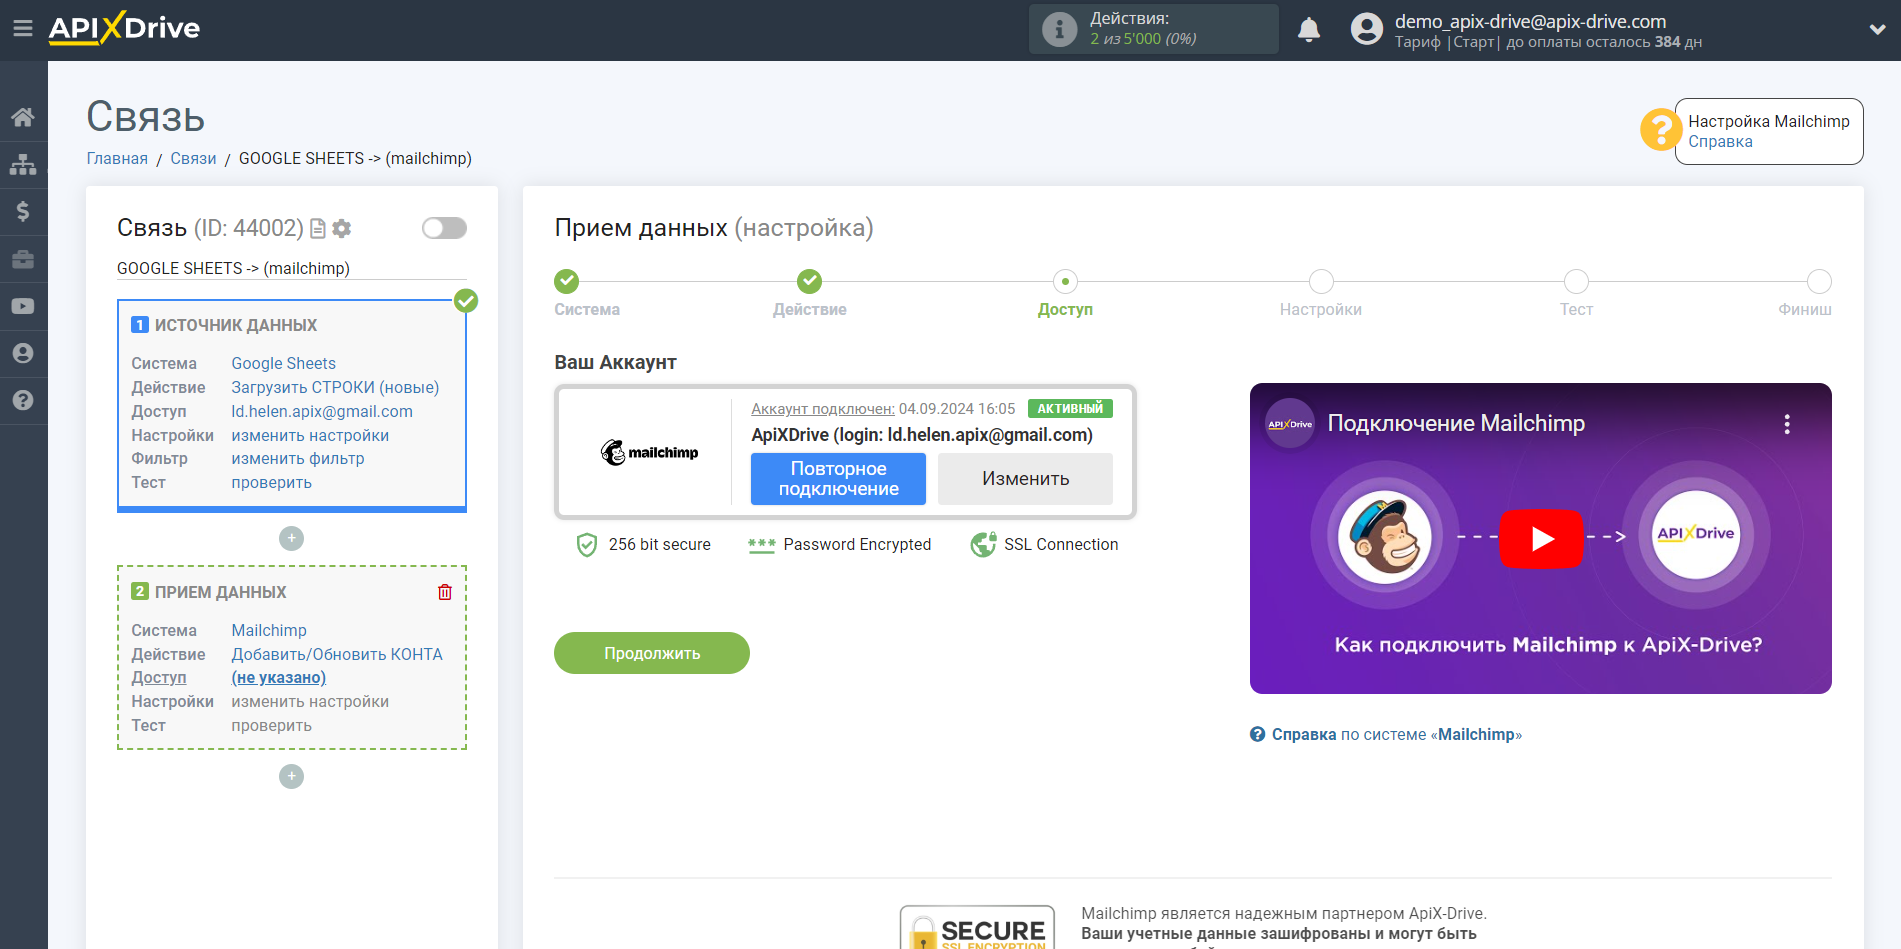The width and height of the screenshot is (1901, 949).
Task: Open the billing dollar sidebar icon
Action: 23,211
